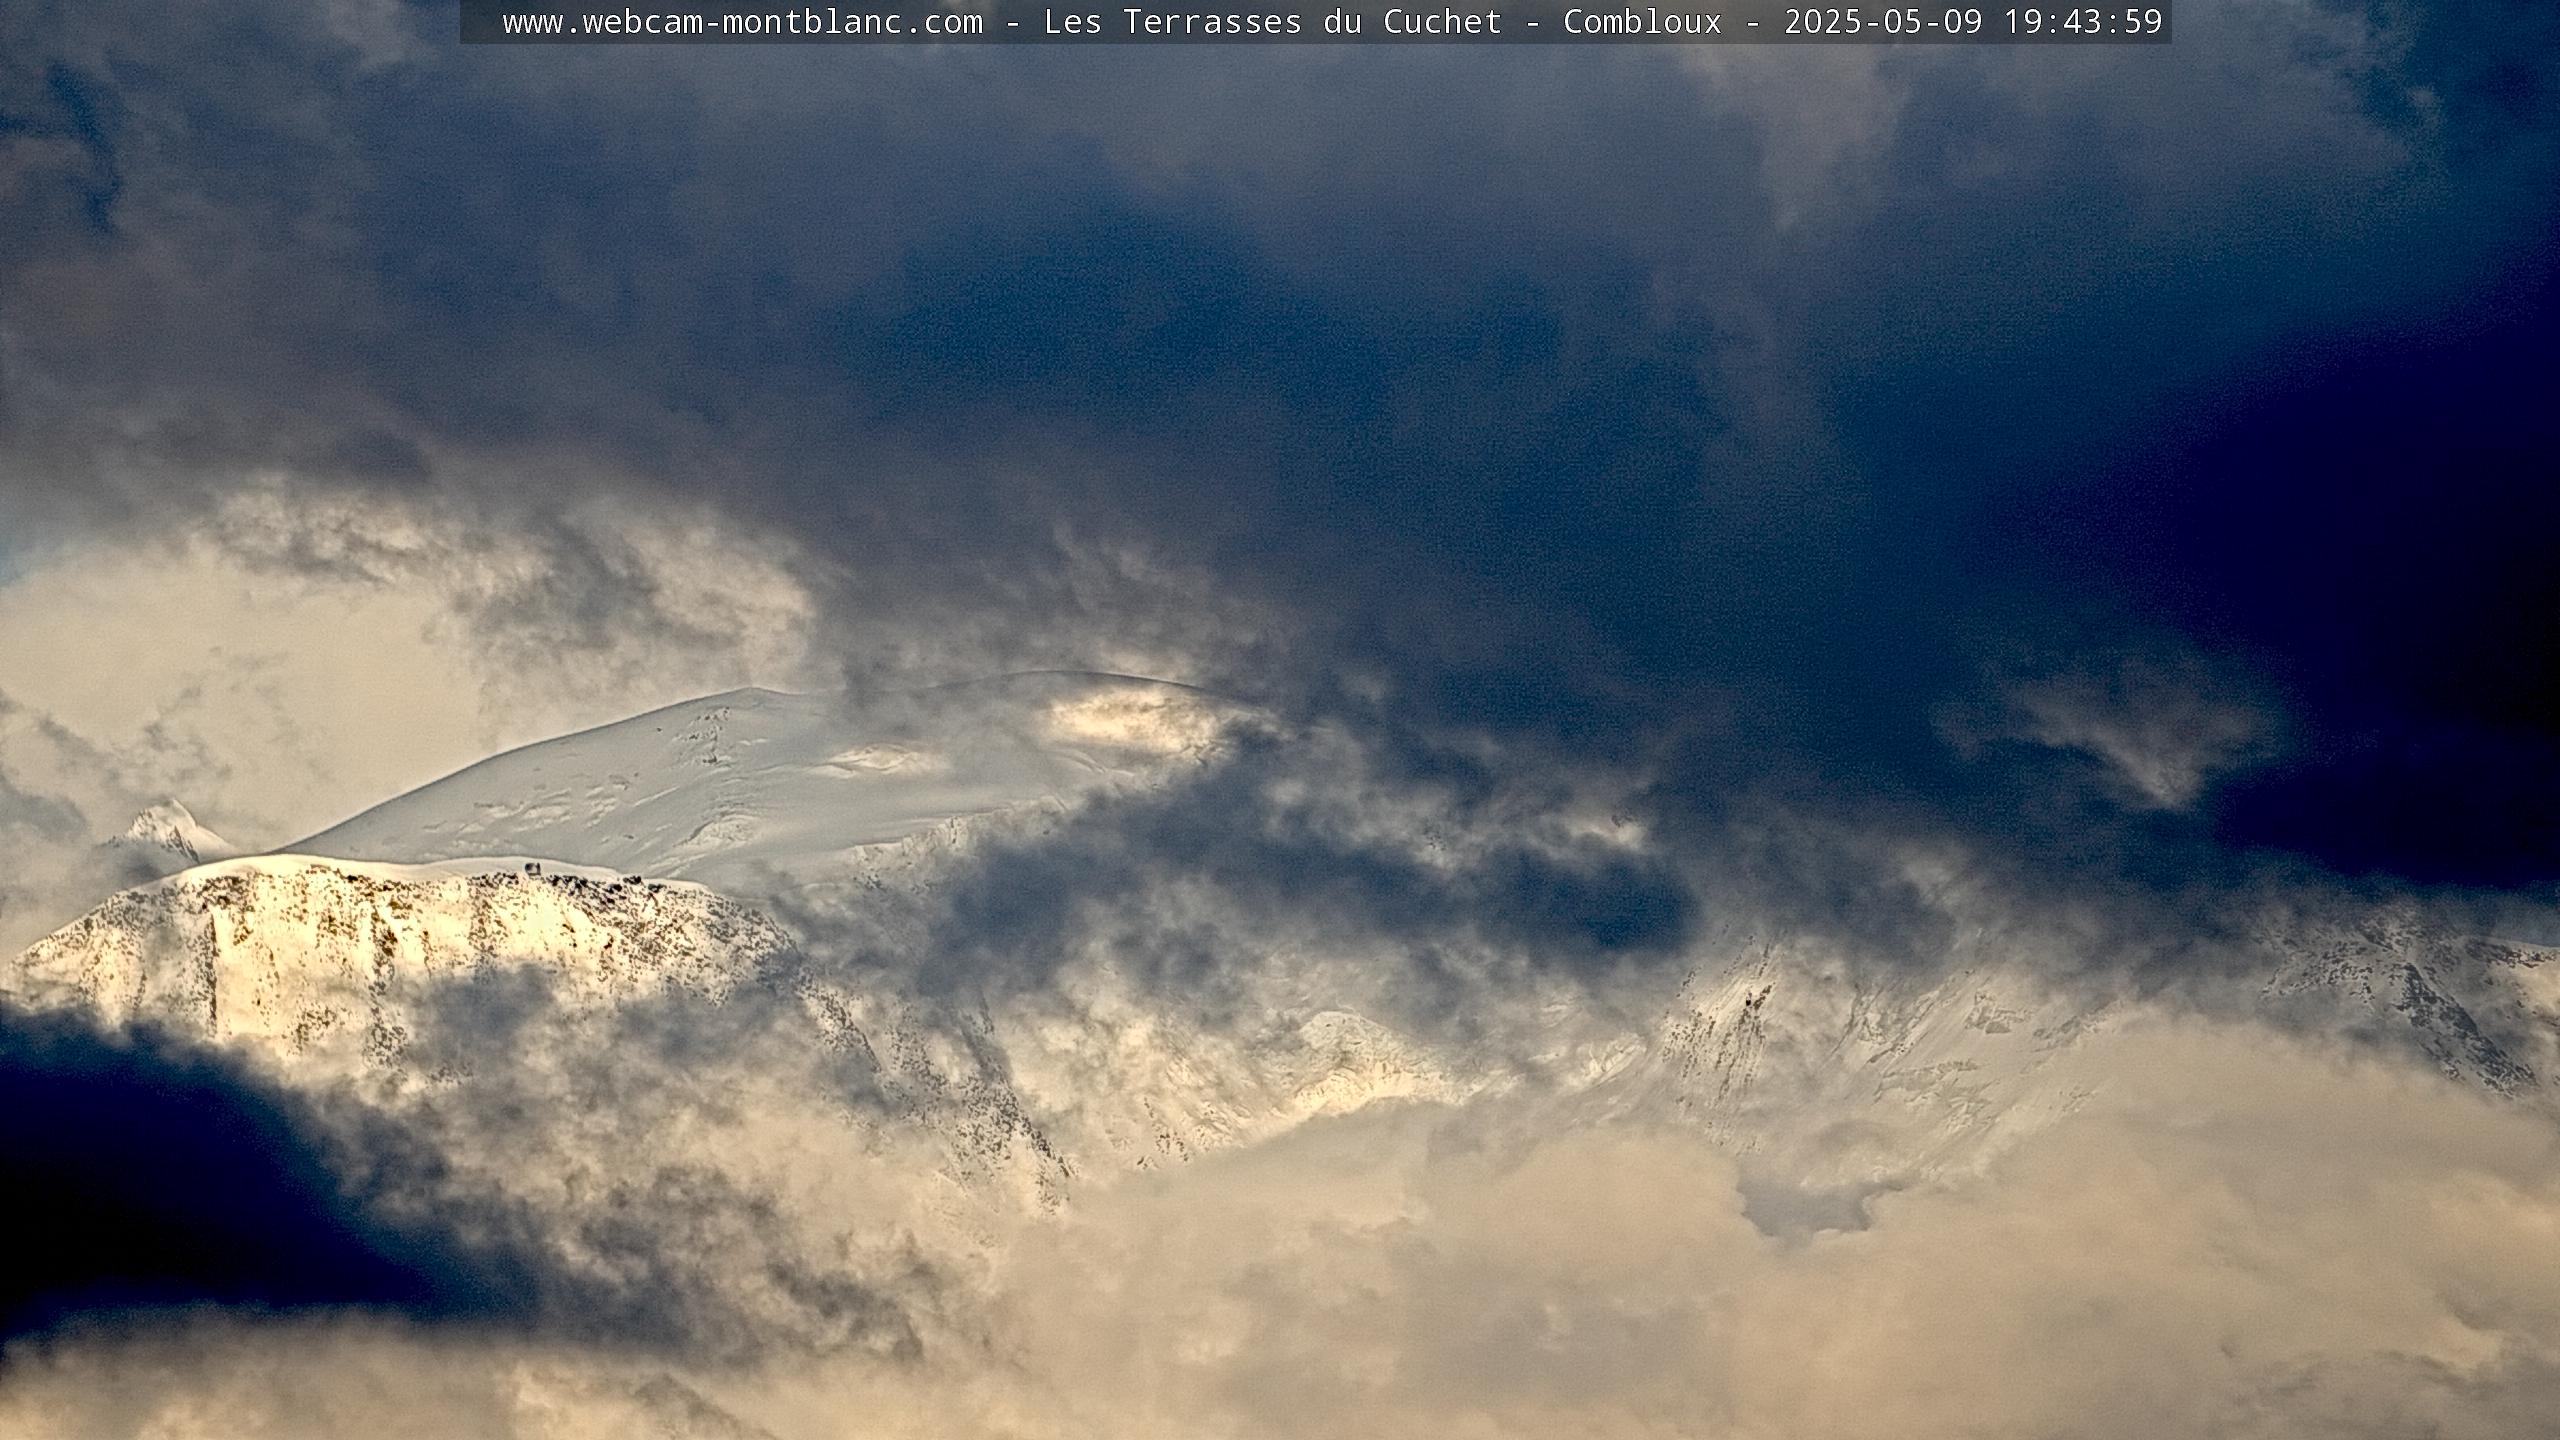Click the 2025-05-09 date stamp

pyautogui.click(x=1883, y=22)
